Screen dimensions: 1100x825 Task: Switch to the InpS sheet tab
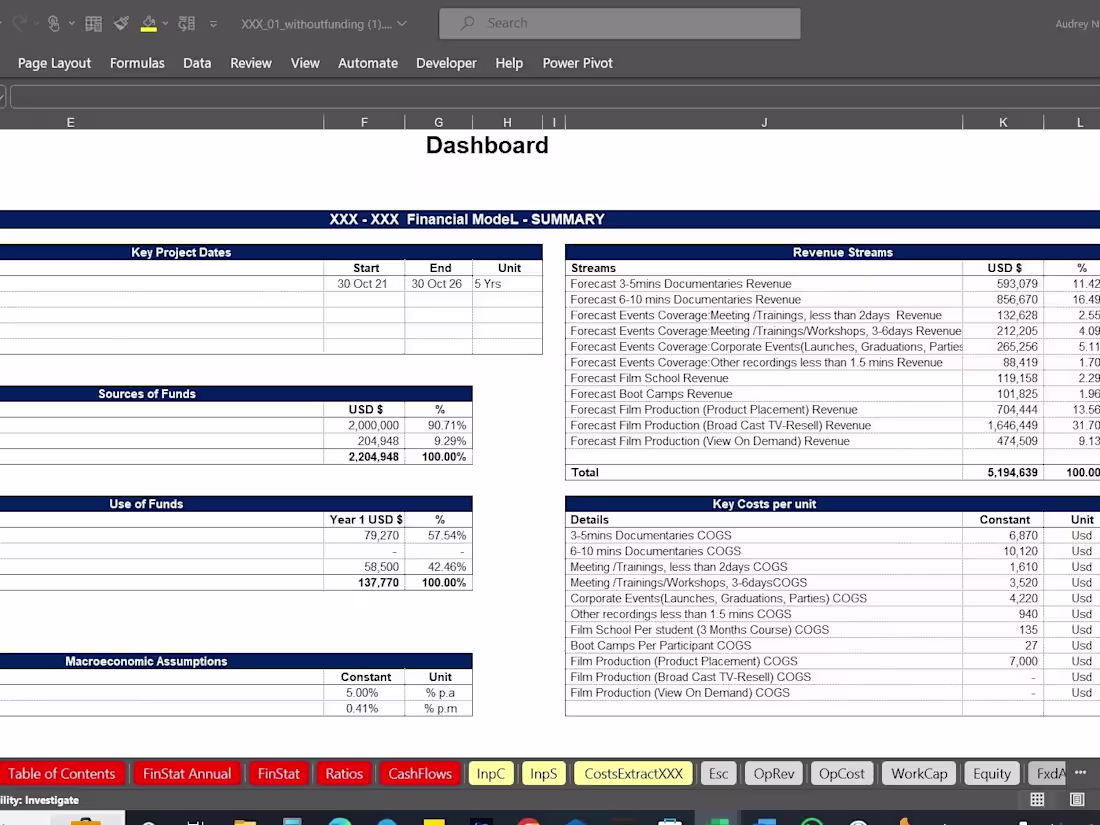[544, 774]
